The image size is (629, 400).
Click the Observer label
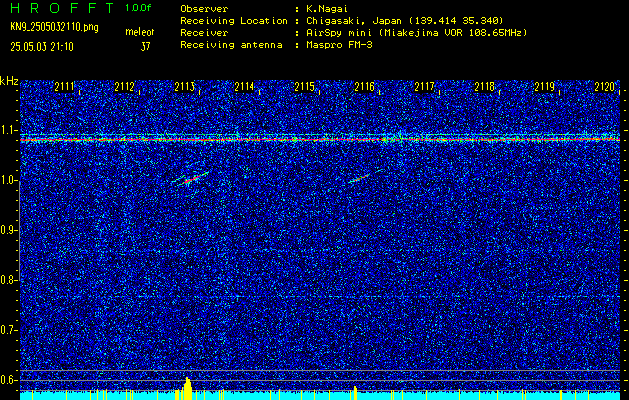[x=204, y=8]
